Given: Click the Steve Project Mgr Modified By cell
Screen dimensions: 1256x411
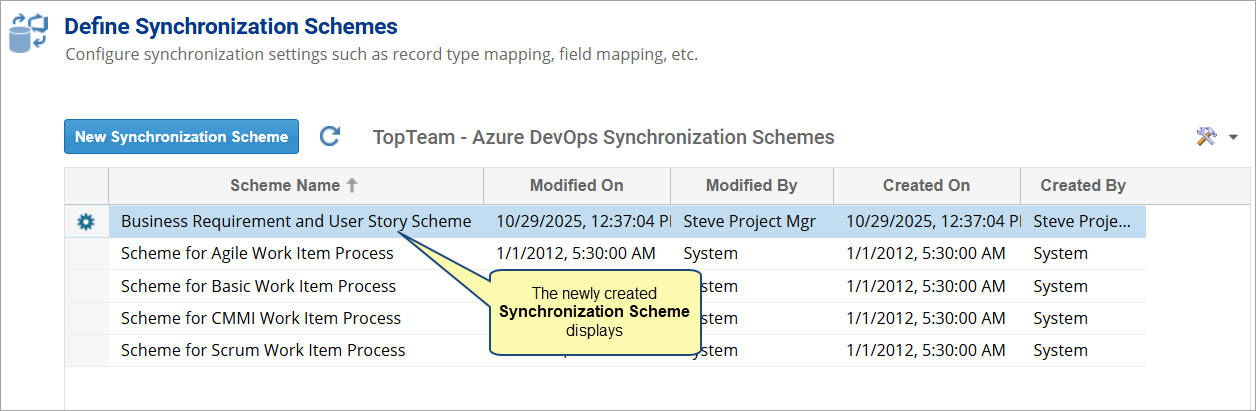Looking at the screenshot, I should tap(750, 222).
